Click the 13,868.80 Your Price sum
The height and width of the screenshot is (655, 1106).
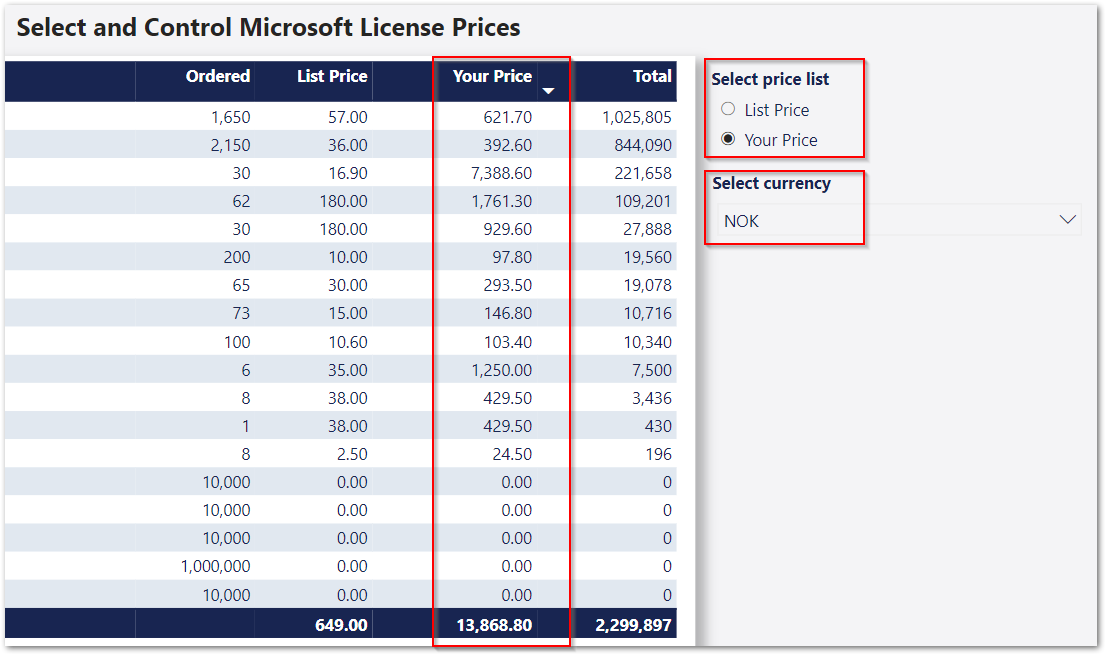(494, 625)
